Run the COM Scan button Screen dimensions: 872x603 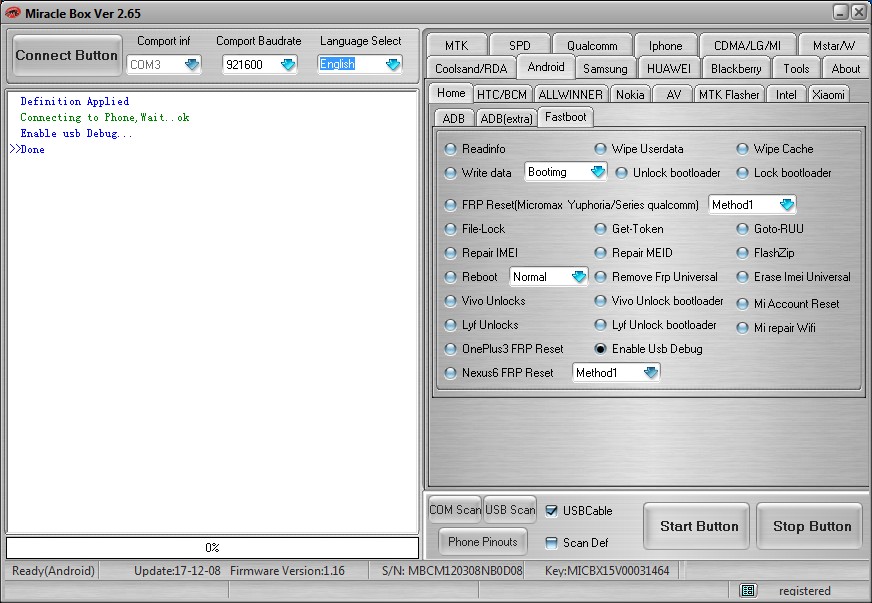(x=455, y=510)
